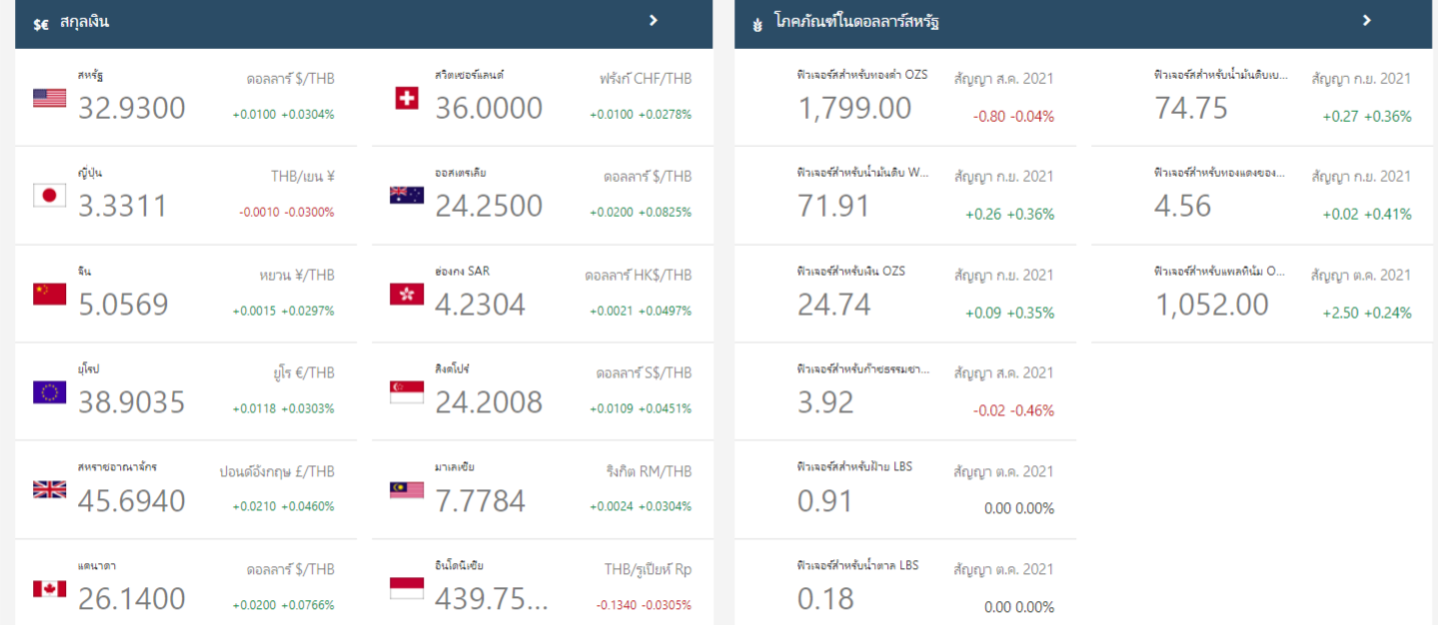Click the yen change -0.0010 -0.0300%
Viewport: 1438px width, 625px height.
pyautogui.click(x=286, y=212)
